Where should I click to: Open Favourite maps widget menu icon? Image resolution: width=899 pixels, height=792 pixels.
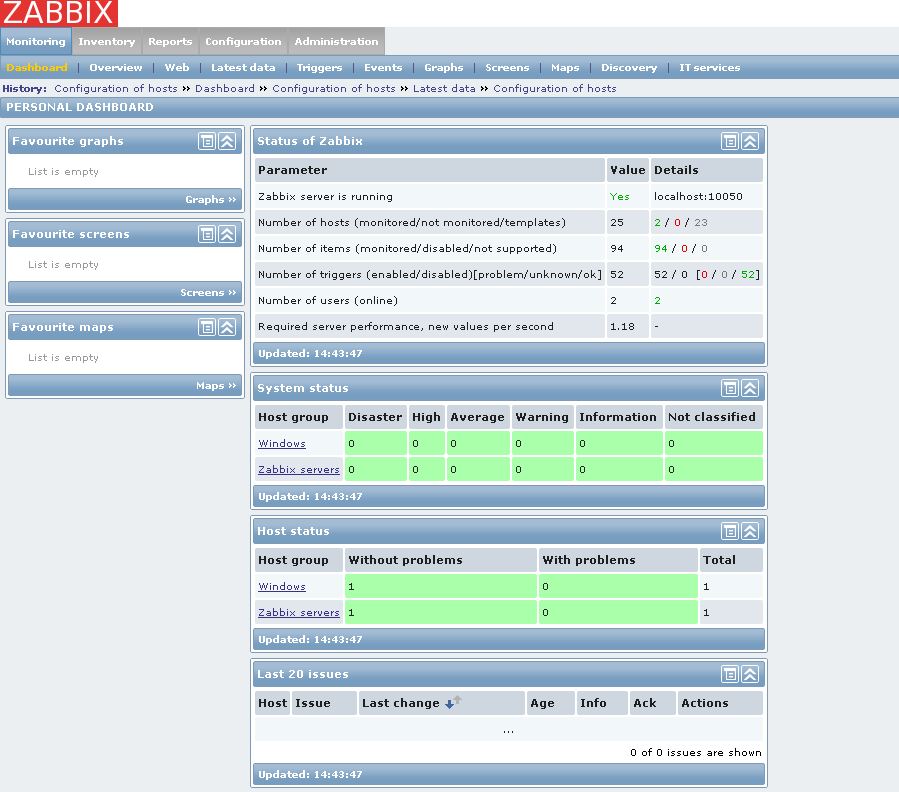[207, 327]
